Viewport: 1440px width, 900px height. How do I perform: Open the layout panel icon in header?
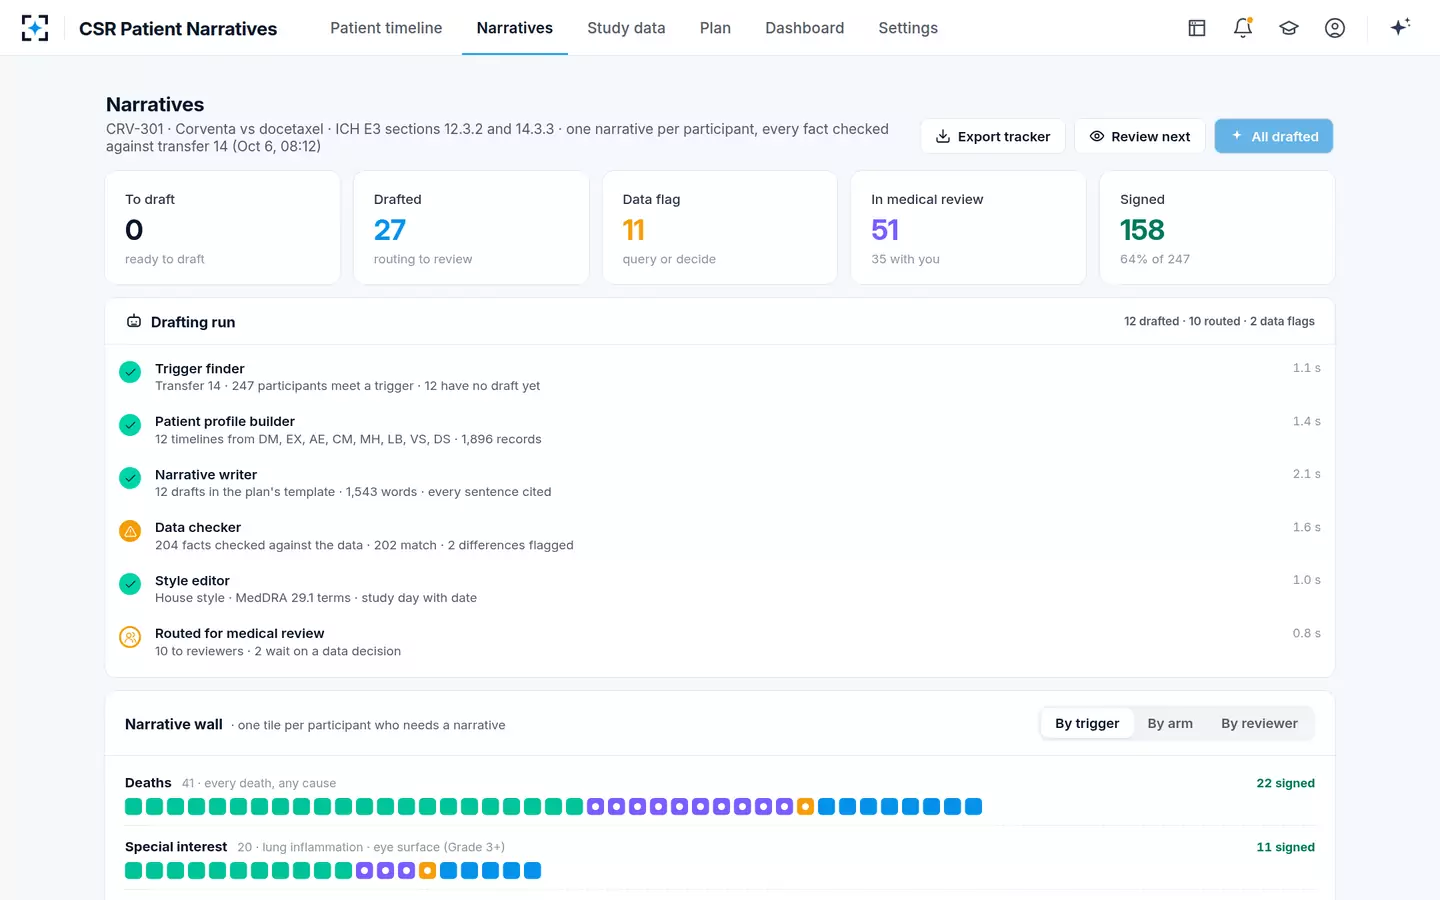coord(1197,28)
